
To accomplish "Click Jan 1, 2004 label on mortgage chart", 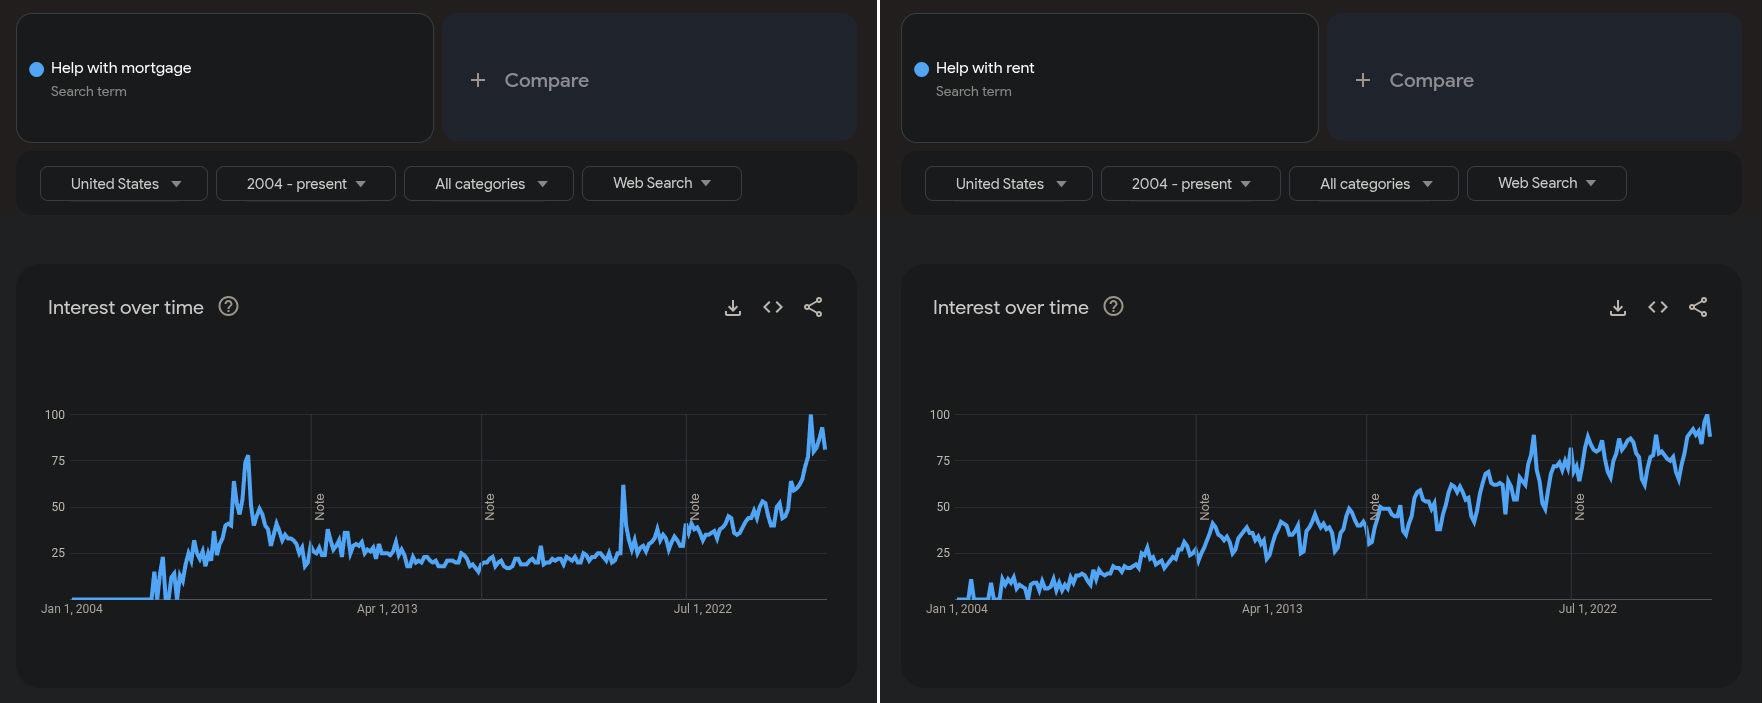I will 72,609.
